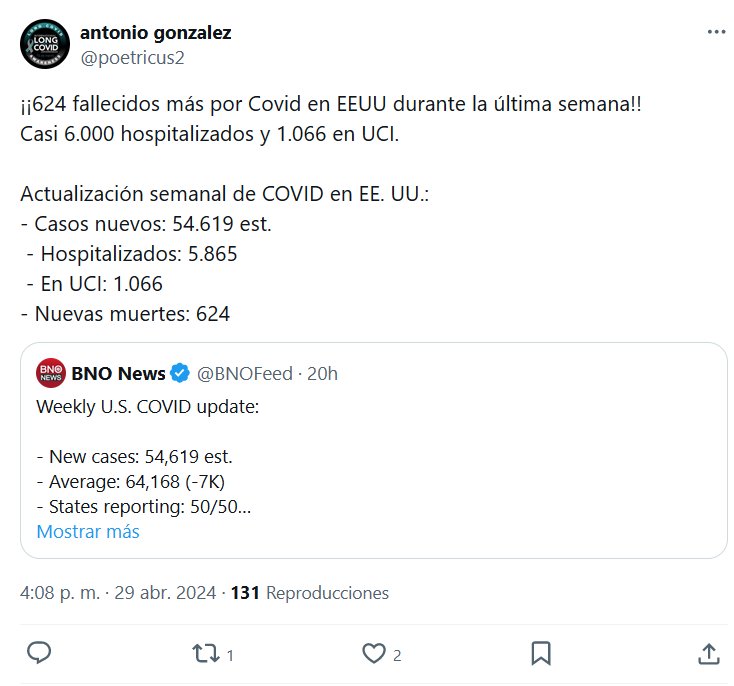Click the share upload arrow icon
Image resolution: width=734 pixels, height=686 pixels.
coord(707,653)
